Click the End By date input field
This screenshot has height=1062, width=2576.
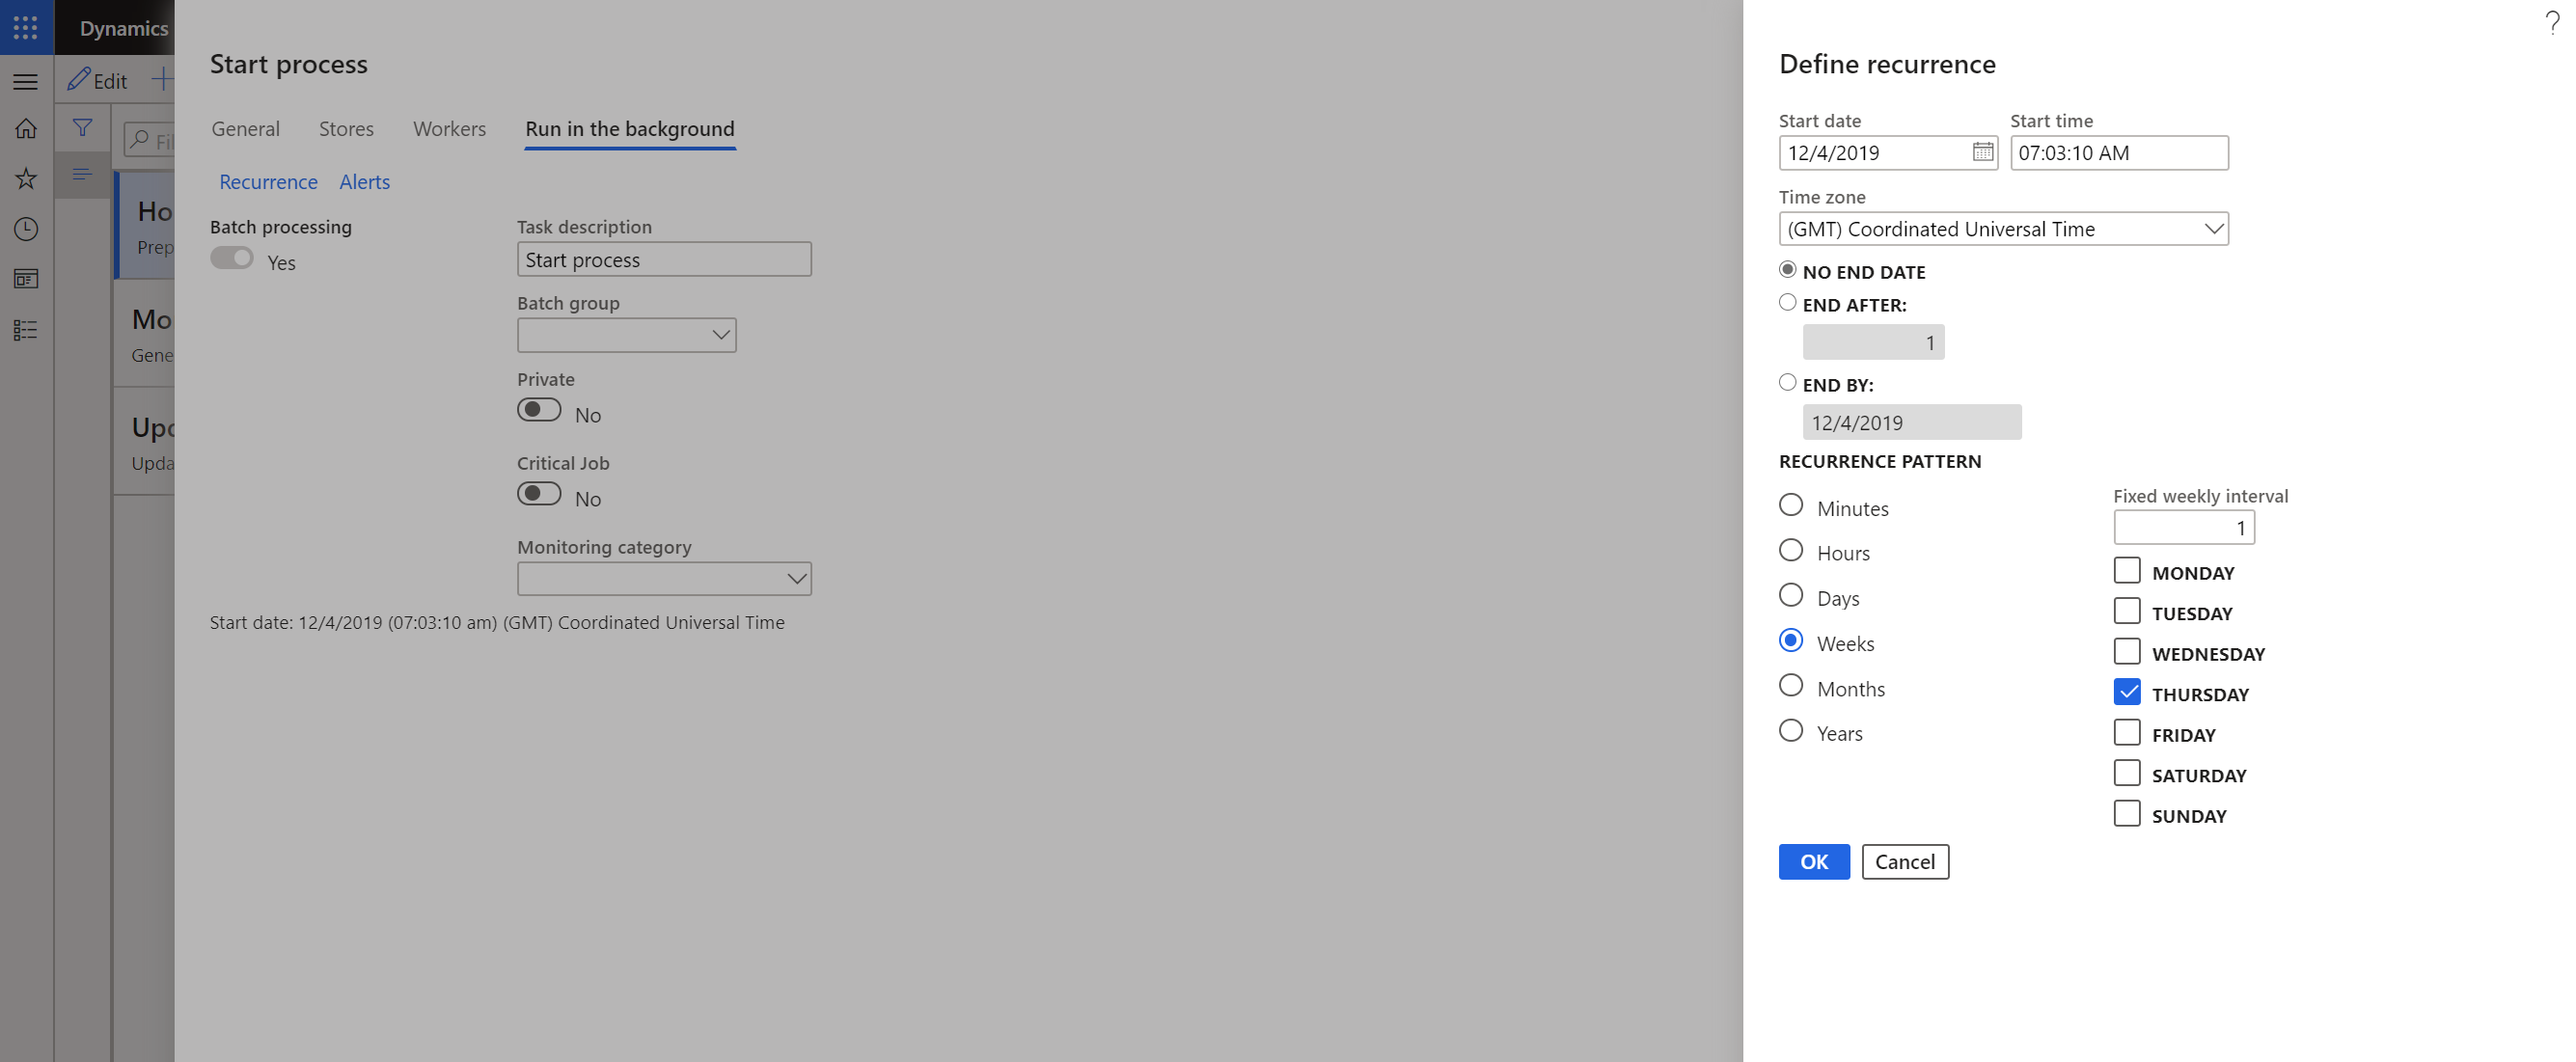[1910, 422]
